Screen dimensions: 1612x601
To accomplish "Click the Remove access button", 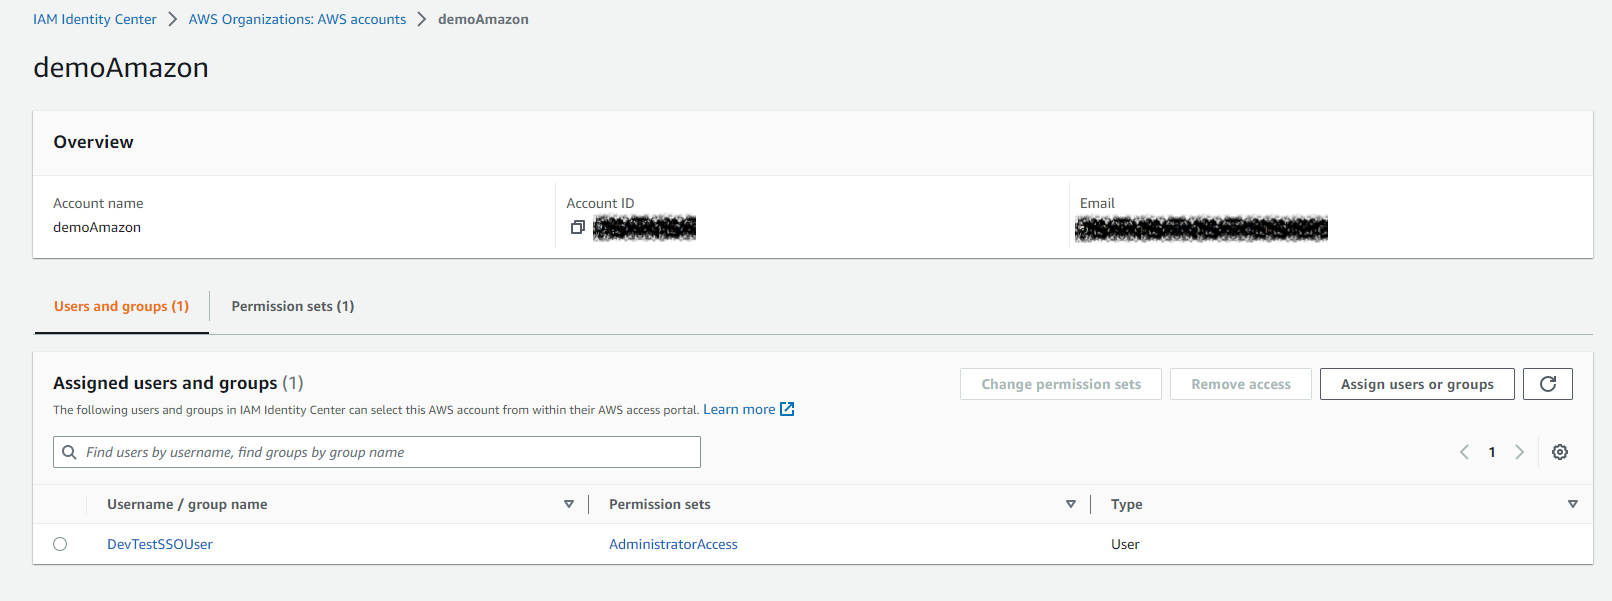I will 1240,383.
